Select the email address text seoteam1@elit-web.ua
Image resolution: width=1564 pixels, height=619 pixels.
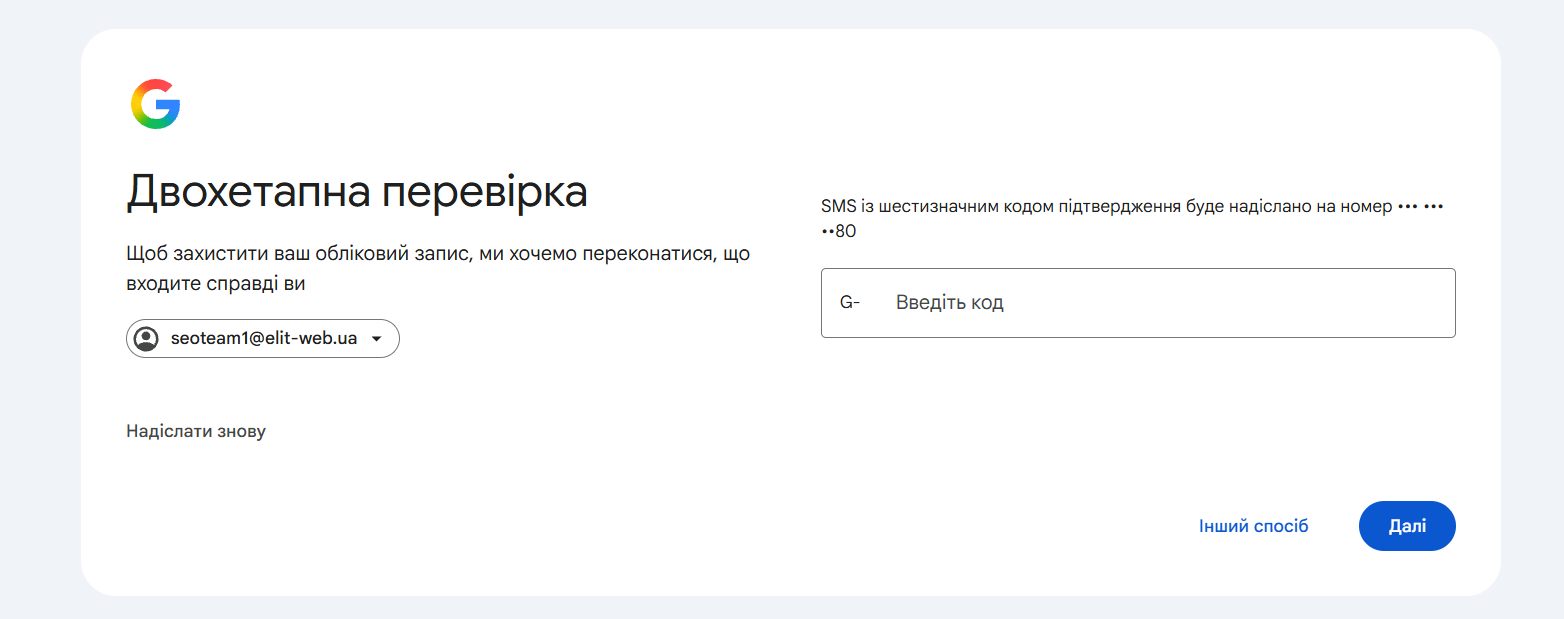tap(264, 339)
